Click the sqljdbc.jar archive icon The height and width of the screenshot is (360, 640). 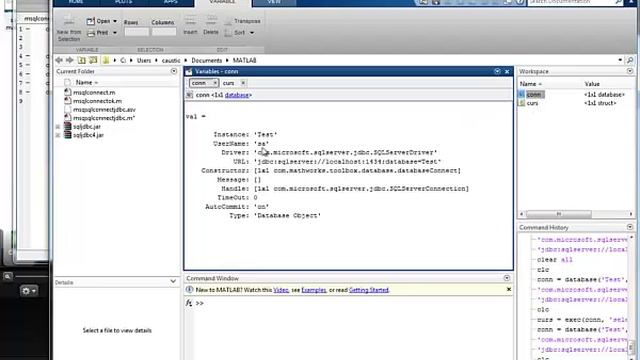67,127
